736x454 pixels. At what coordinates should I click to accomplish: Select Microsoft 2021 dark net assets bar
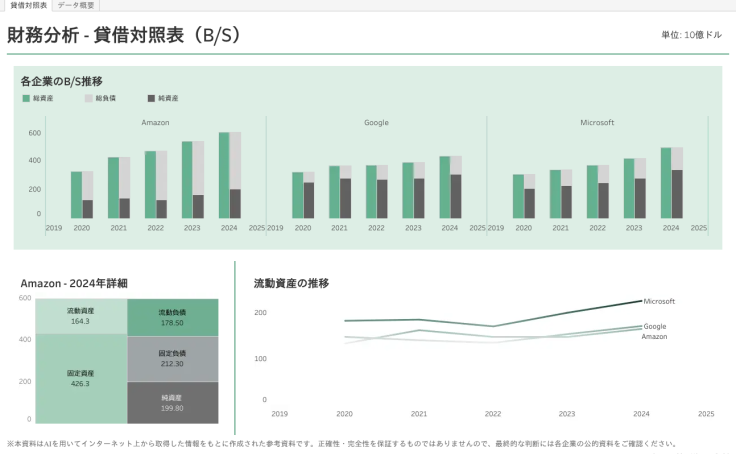[x=567, y=202]
